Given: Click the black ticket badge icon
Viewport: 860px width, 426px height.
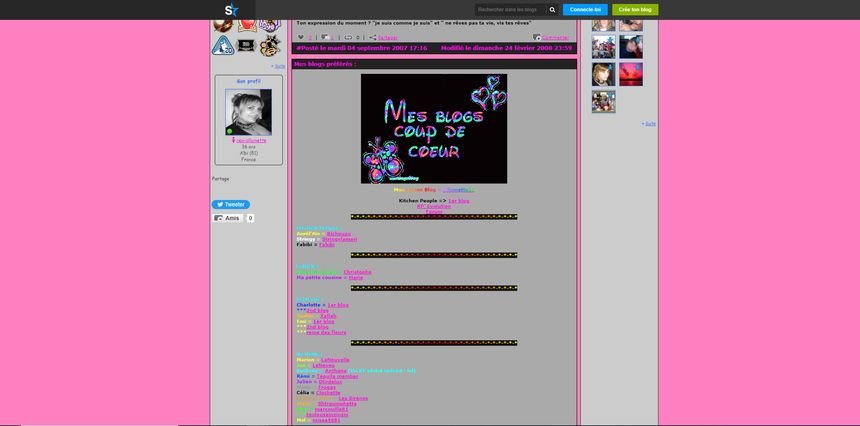Looking at the screenshot, I should coord(247,45).
